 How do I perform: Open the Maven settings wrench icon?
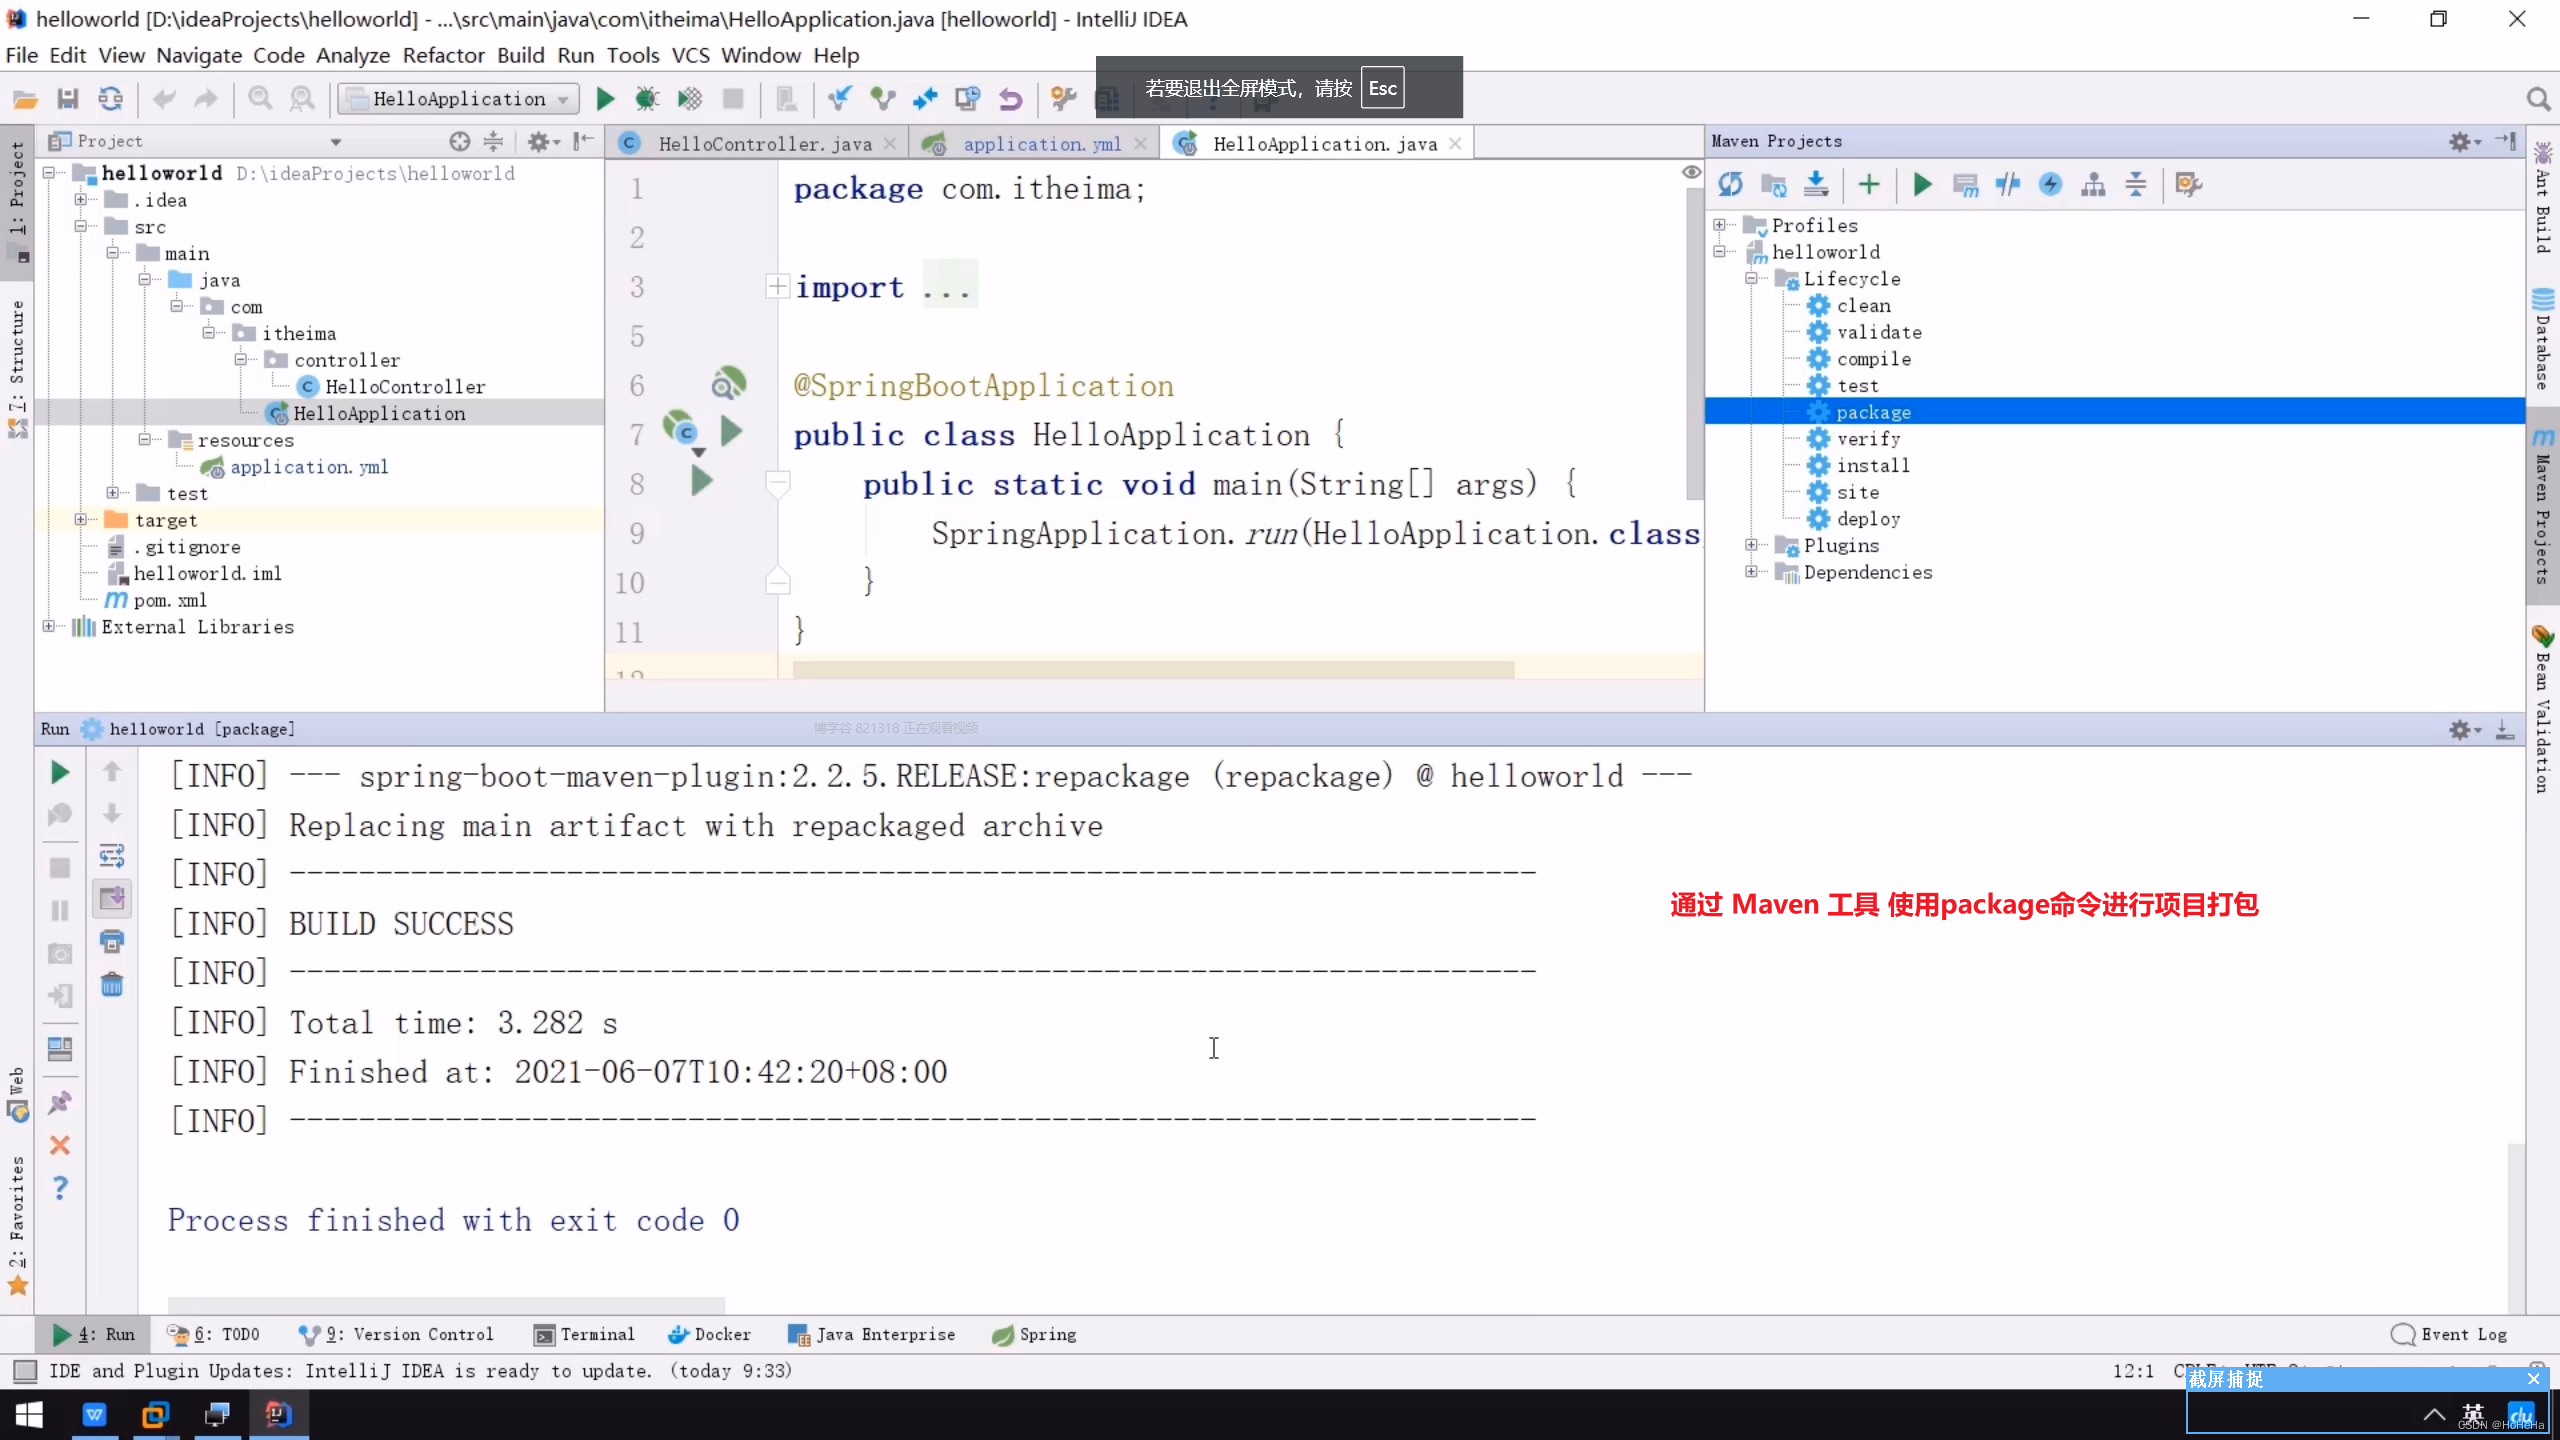click(2189, 184)
